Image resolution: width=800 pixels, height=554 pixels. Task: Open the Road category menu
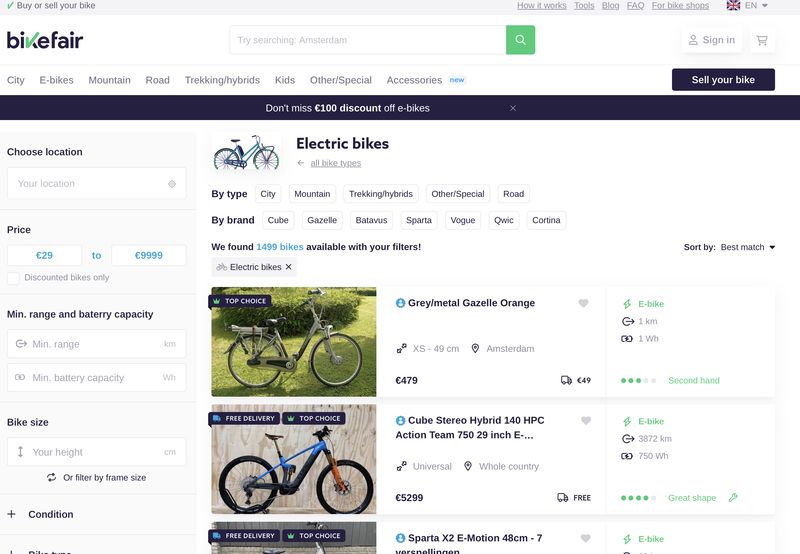tap(158, 80)
